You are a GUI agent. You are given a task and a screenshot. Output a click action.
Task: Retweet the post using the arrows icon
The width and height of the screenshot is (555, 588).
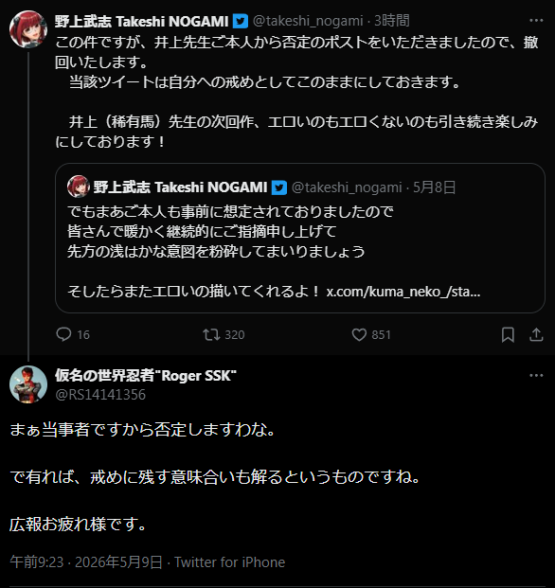click(212, 334)
